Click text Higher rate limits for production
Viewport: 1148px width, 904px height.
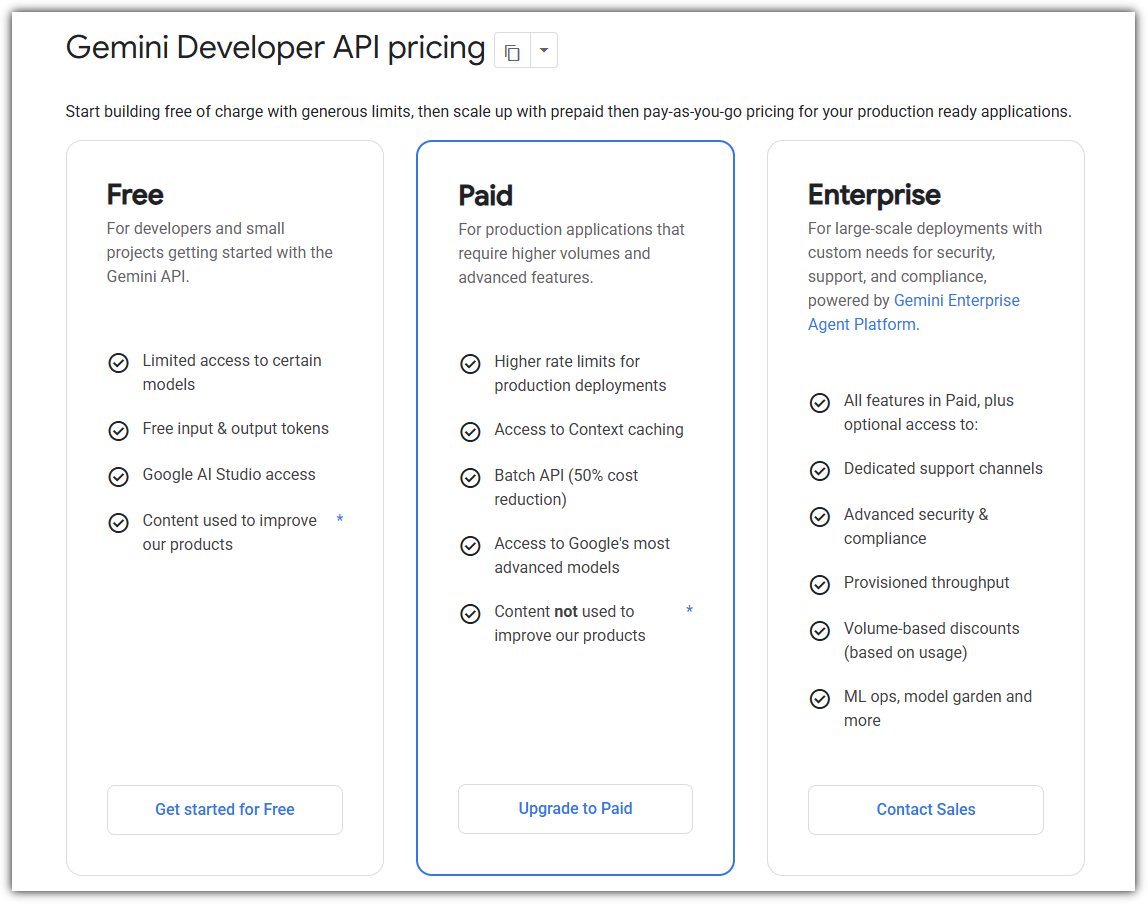click(x=580, y=373)
